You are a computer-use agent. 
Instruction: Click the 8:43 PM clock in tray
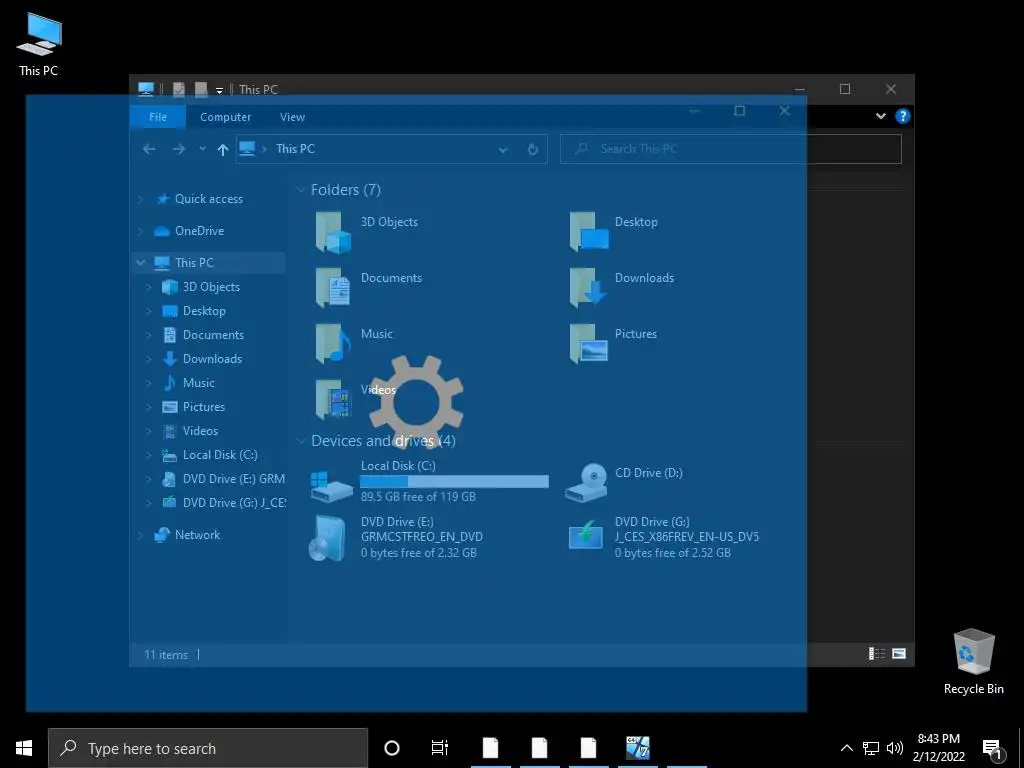(x=938, y=739)
